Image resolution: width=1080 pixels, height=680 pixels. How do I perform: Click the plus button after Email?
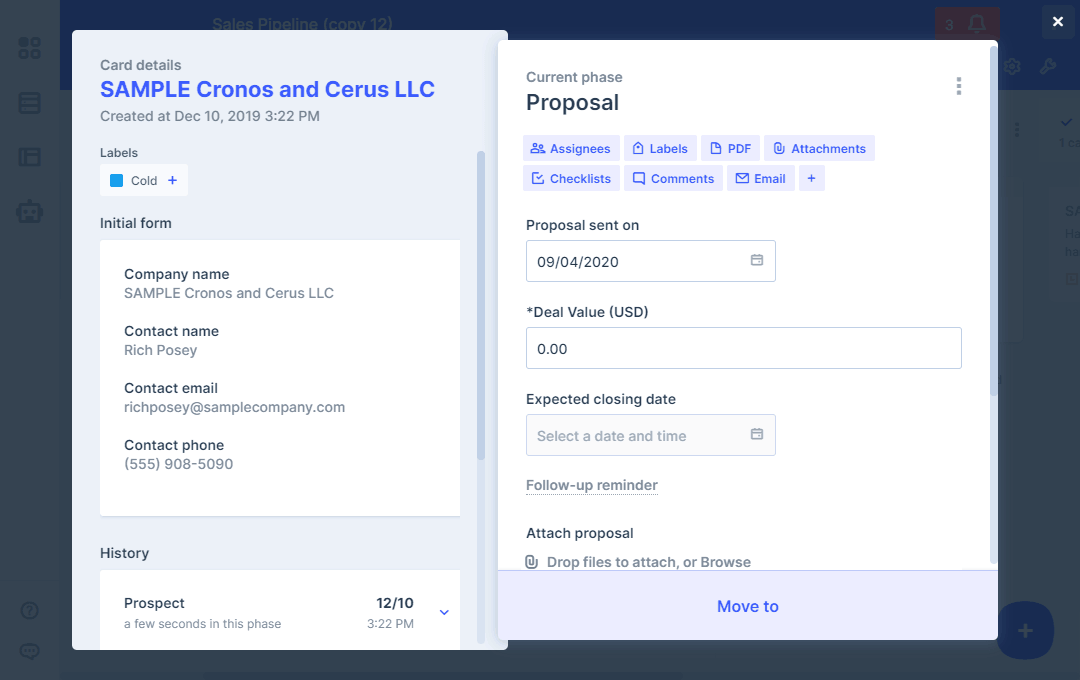pos(811,178)
